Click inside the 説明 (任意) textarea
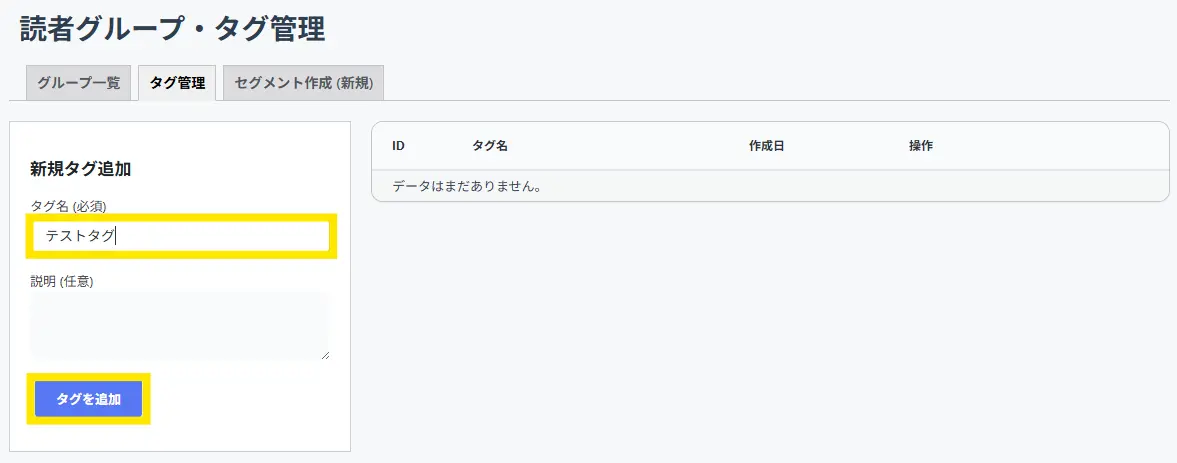The width and height of the screenshot is (1177, 463). [x=179, y=326]
